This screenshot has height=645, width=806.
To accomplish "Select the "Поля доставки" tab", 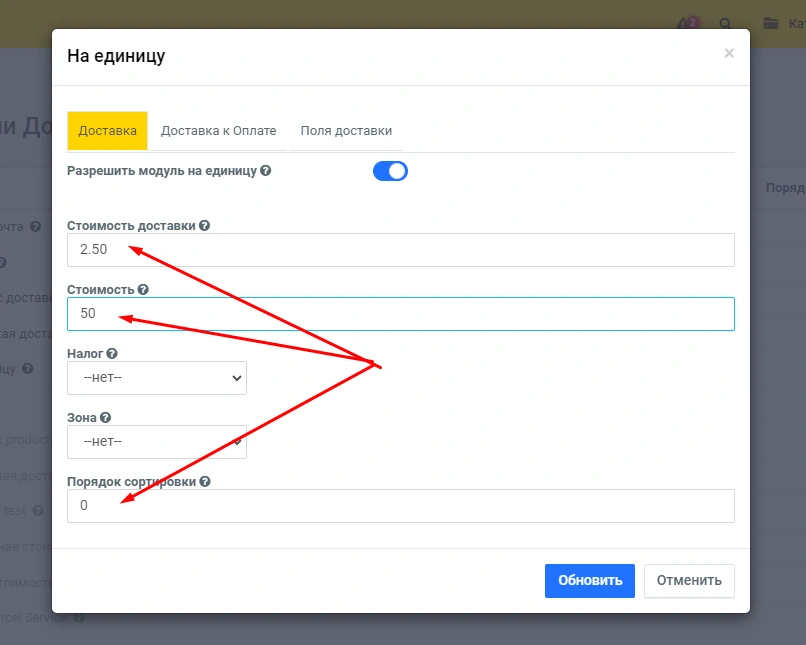I will point(346,131).
